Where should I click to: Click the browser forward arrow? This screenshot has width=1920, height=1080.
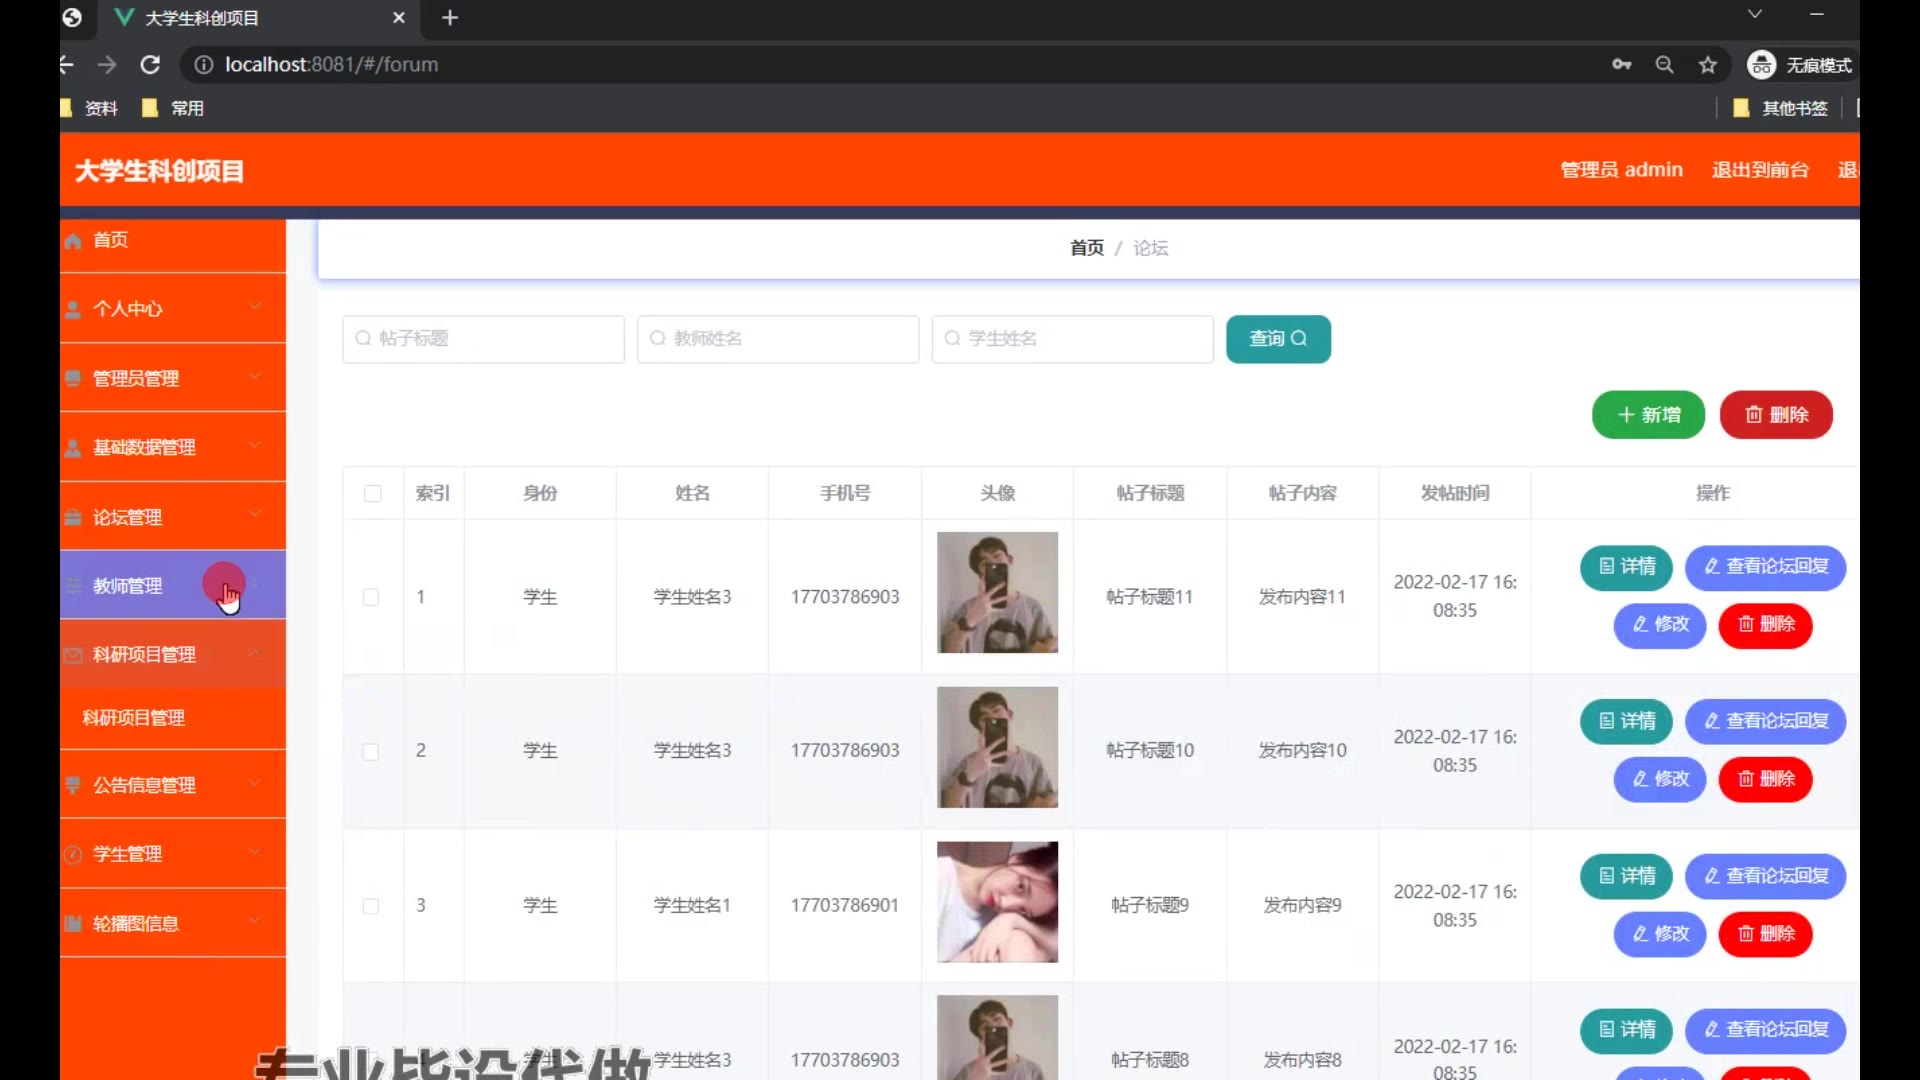click(x=107, y=65)
